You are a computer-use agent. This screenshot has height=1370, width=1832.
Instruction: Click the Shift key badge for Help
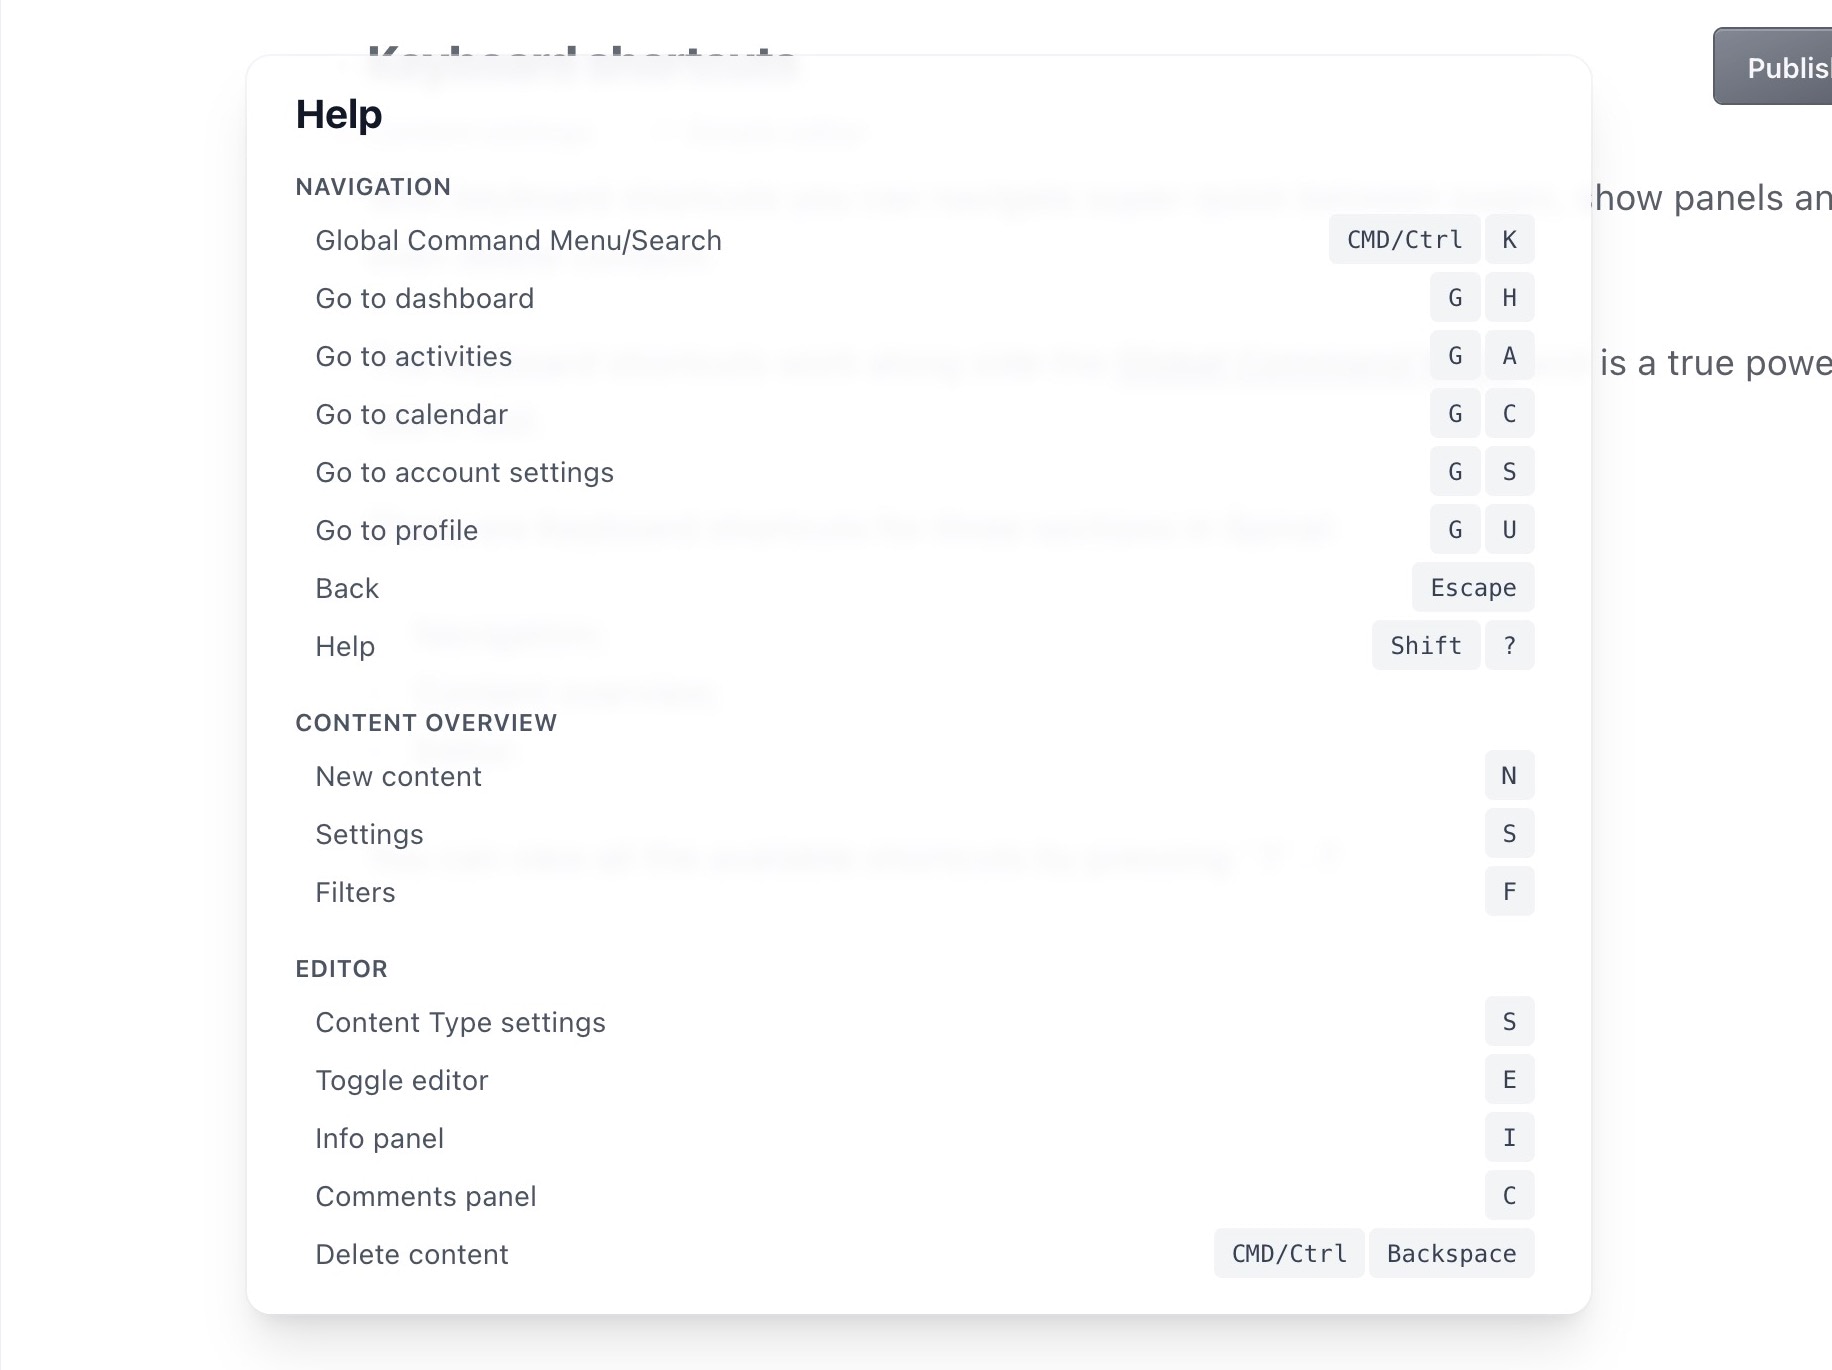click(1425, 646)
